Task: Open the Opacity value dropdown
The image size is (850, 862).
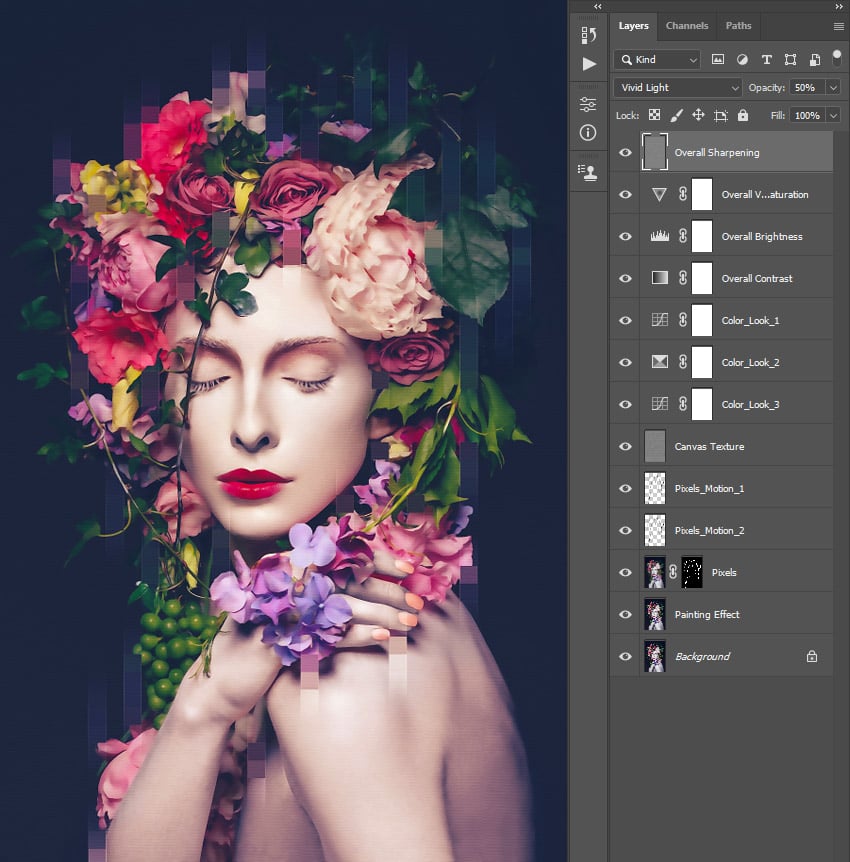Action: 833,87
